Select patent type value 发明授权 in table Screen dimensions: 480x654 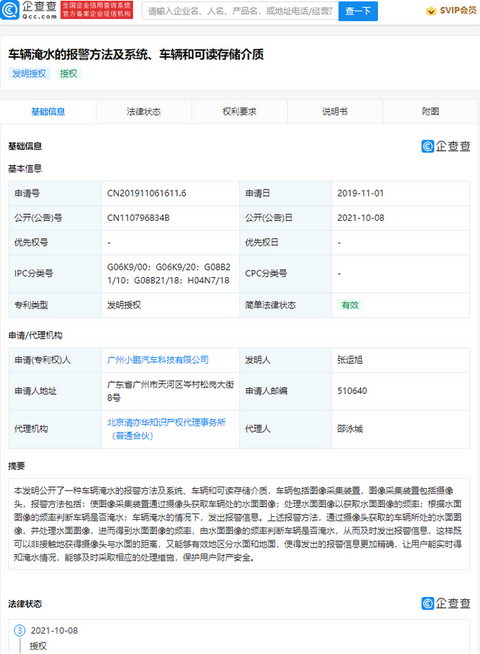[124, 305]
